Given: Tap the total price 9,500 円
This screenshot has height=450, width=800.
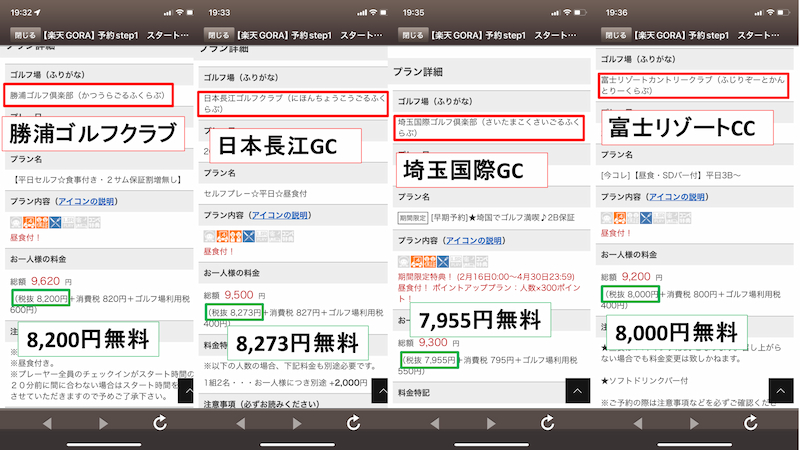Looking at the screenshot, I should [x=234, y=295].
